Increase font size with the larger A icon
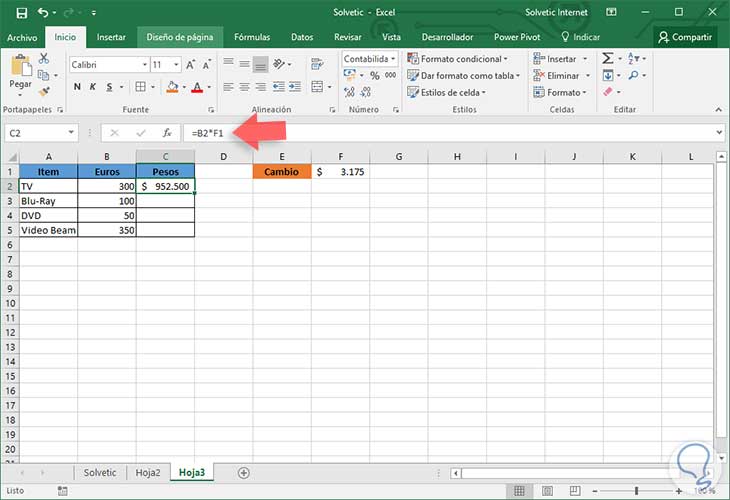 [190, 65]
